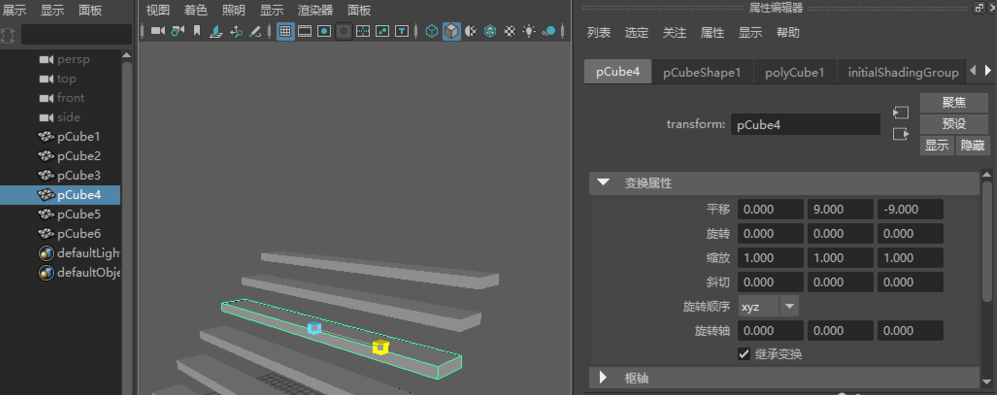This screenshot has width=997, height=395.
Task: Switch to the pCubeShape1 tab
Action: pos(702,73)
